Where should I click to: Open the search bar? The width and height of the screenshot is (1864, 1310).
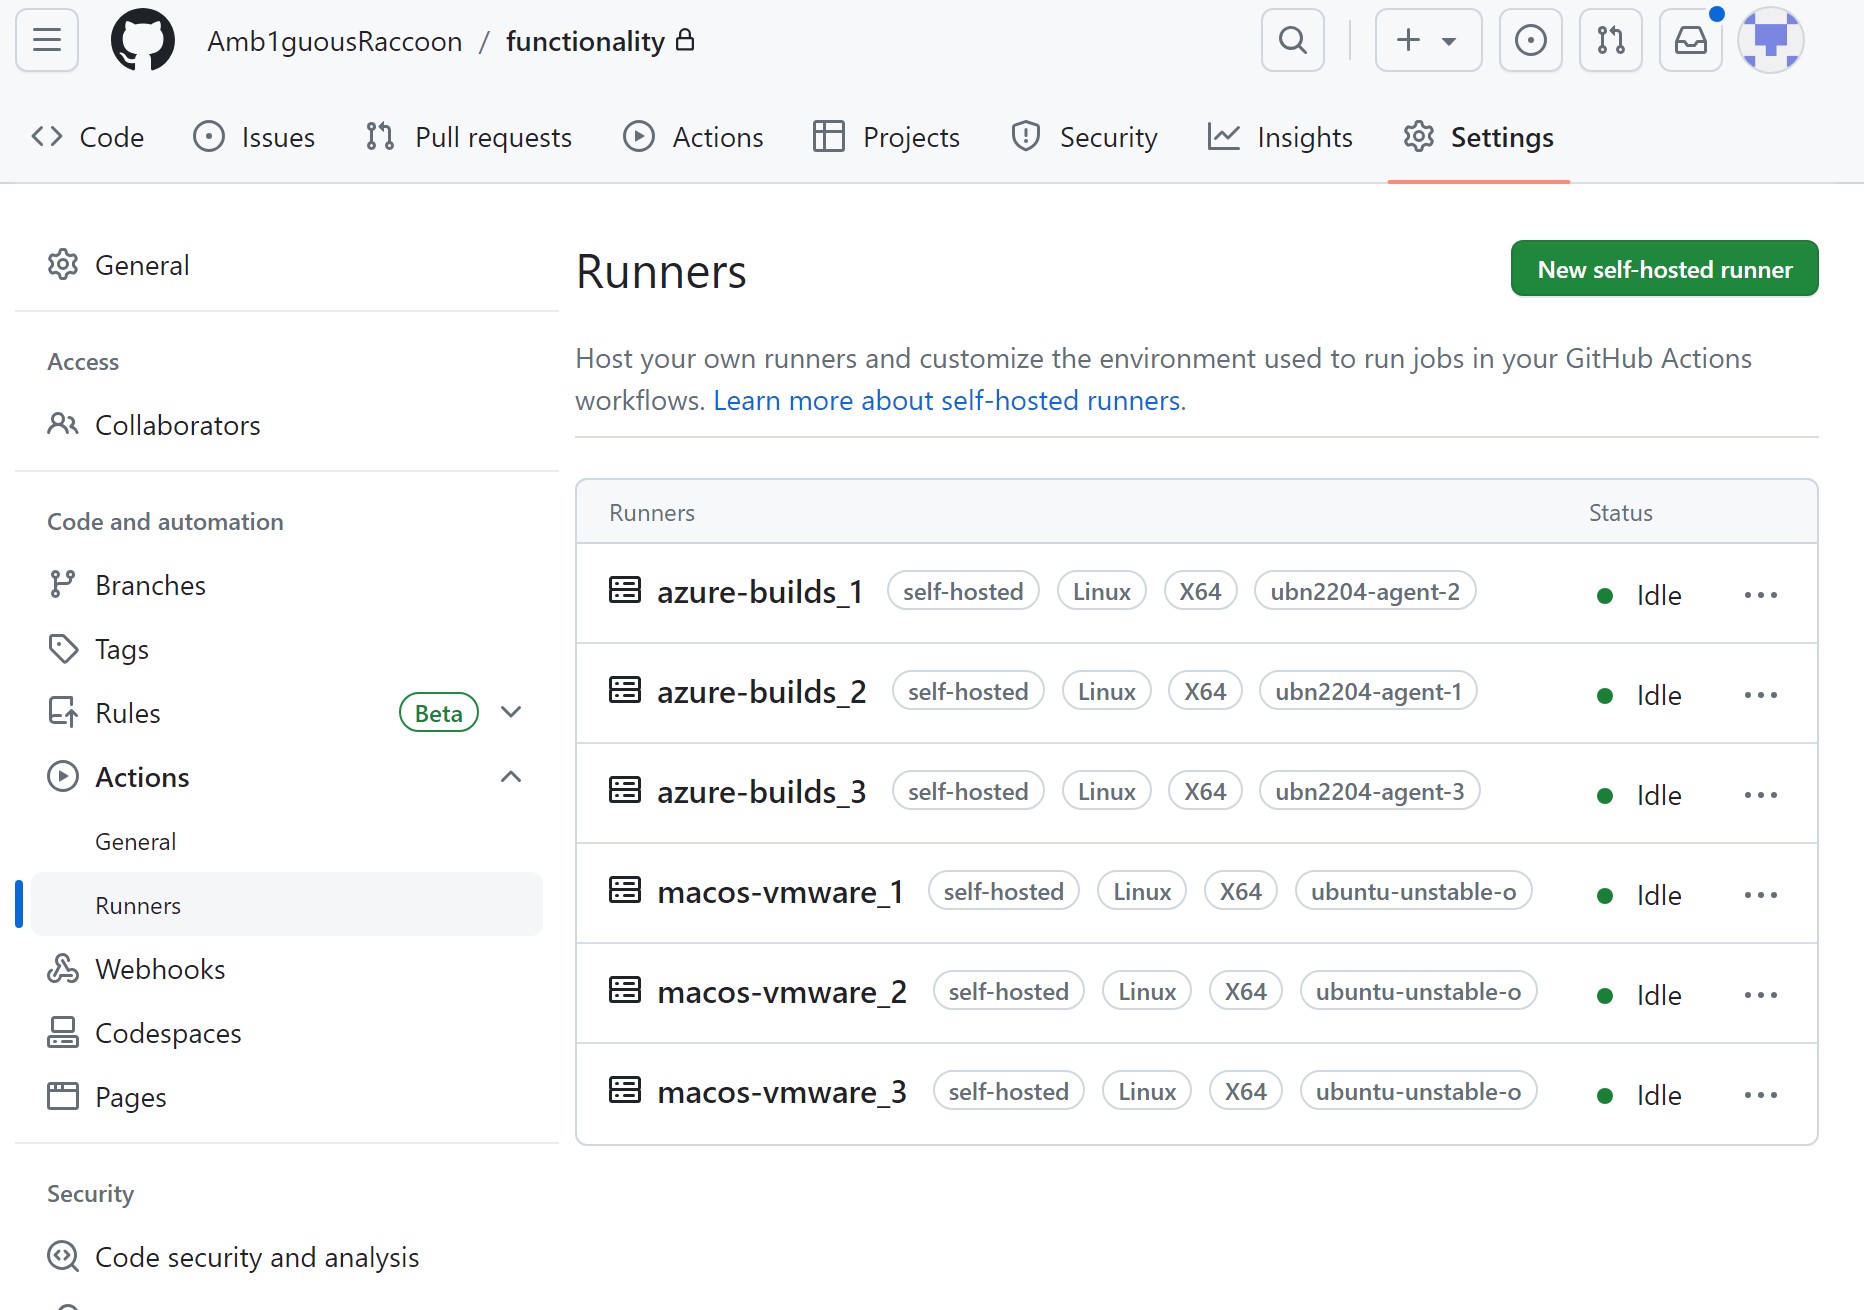pos(1292,40)
